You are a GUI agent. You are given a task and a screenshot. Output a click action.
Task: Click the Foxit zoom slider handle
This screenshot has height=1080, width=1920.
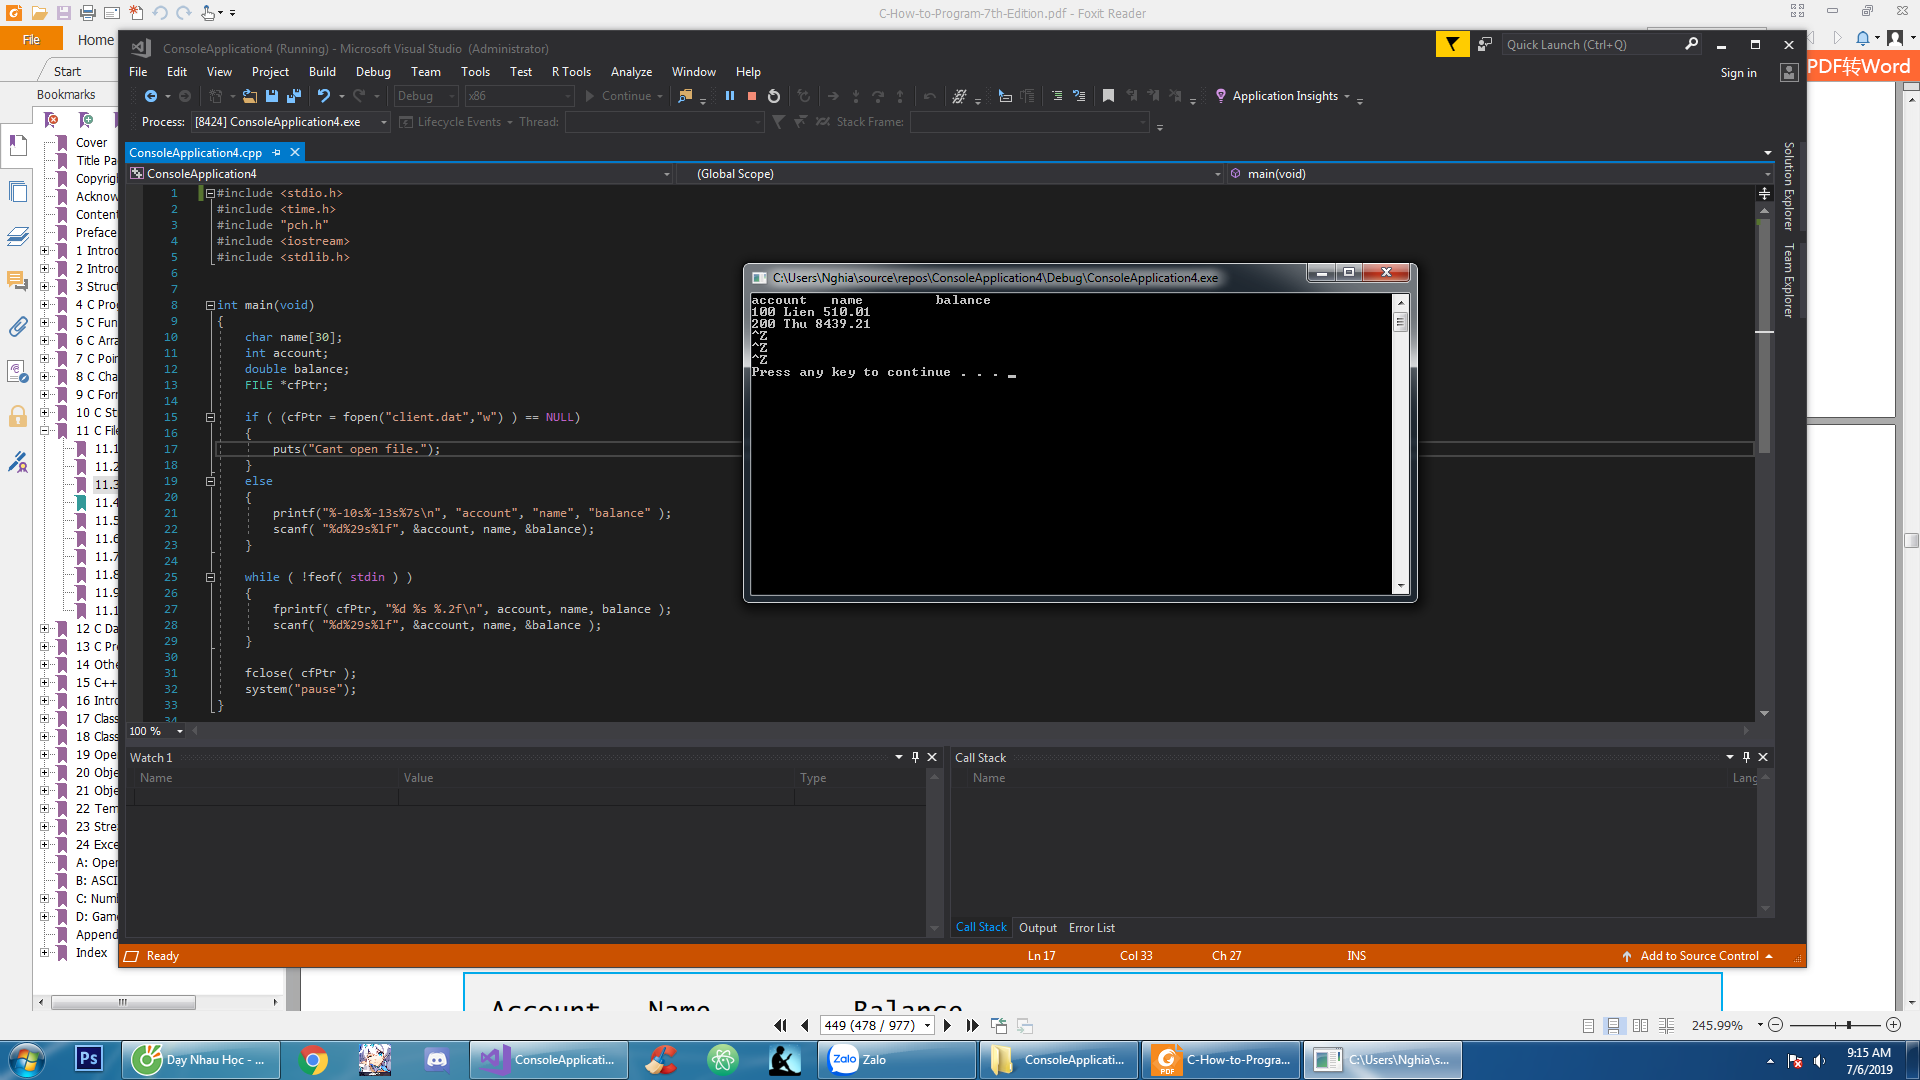(1849, 1025)
